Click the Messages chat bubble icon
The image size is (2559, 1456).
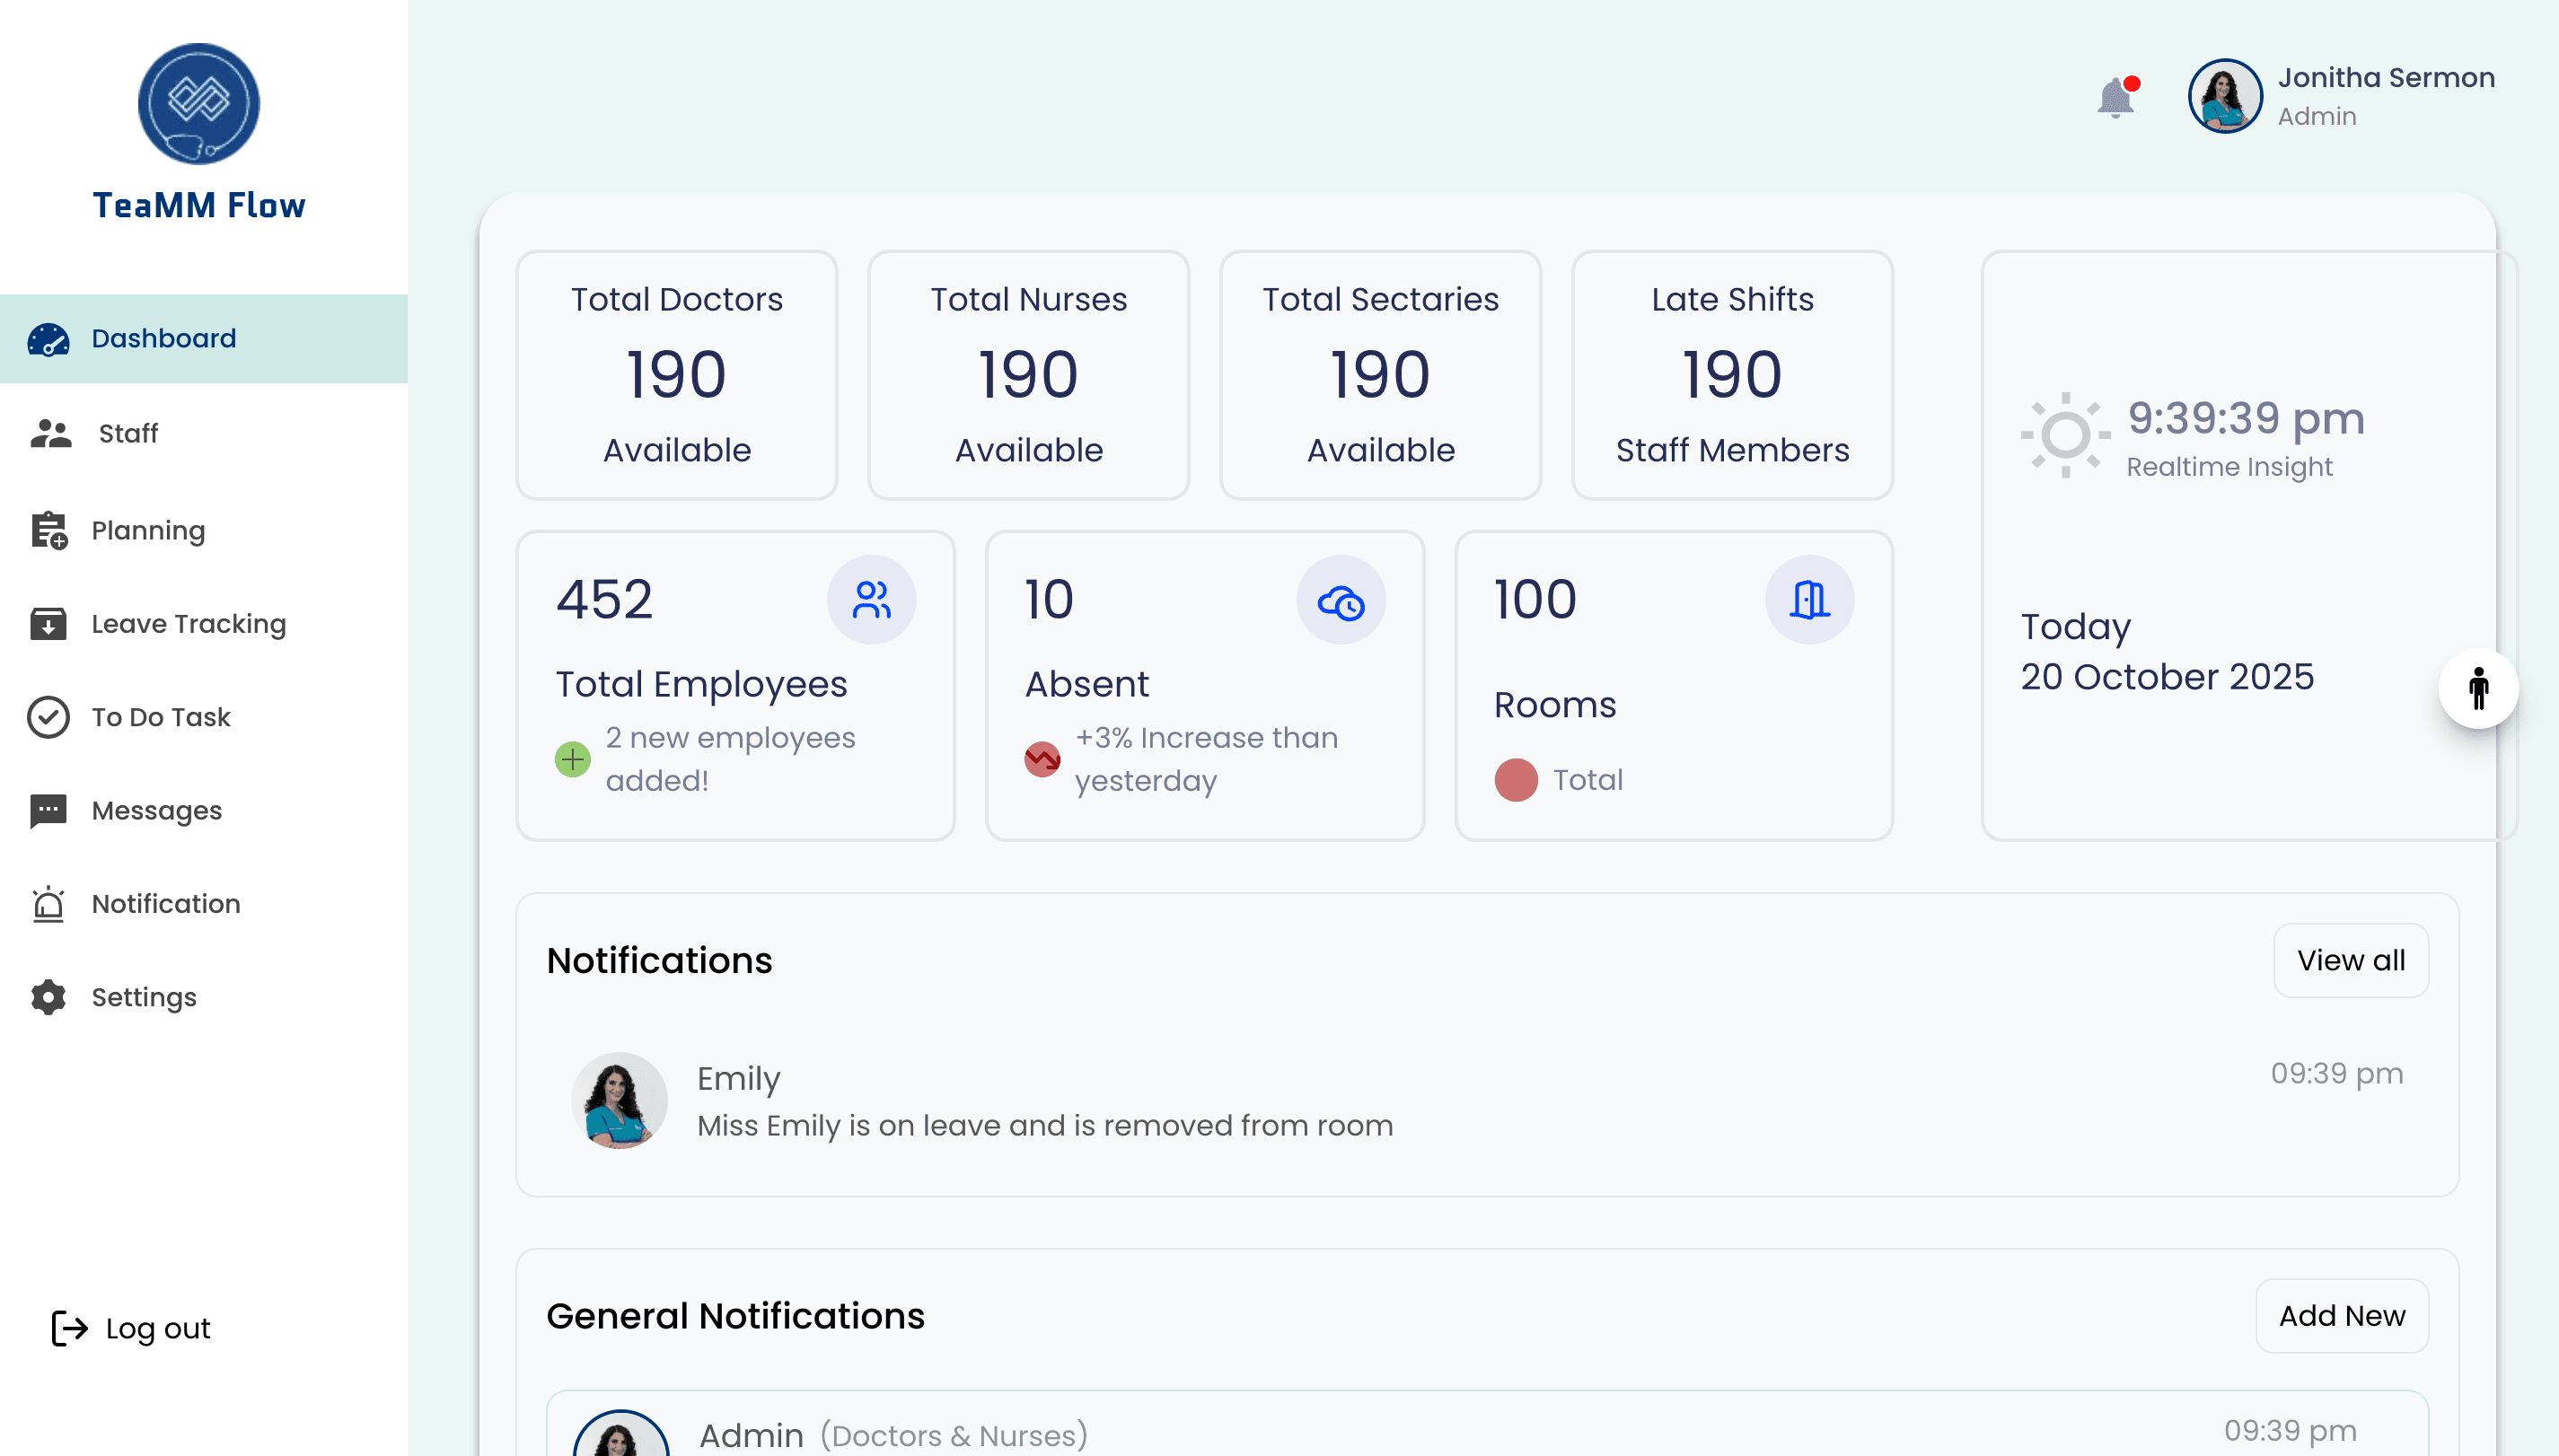click(x=49, y=810)
